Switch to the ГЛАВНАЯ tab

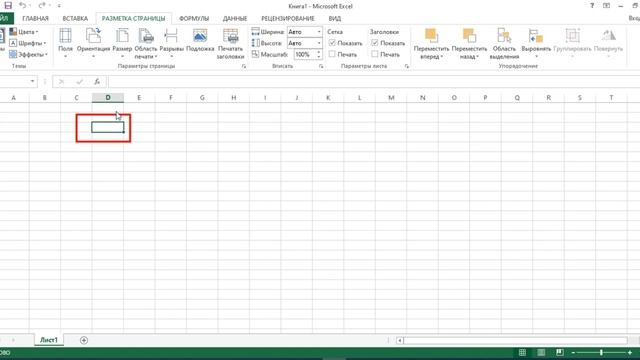click(36, 18)
